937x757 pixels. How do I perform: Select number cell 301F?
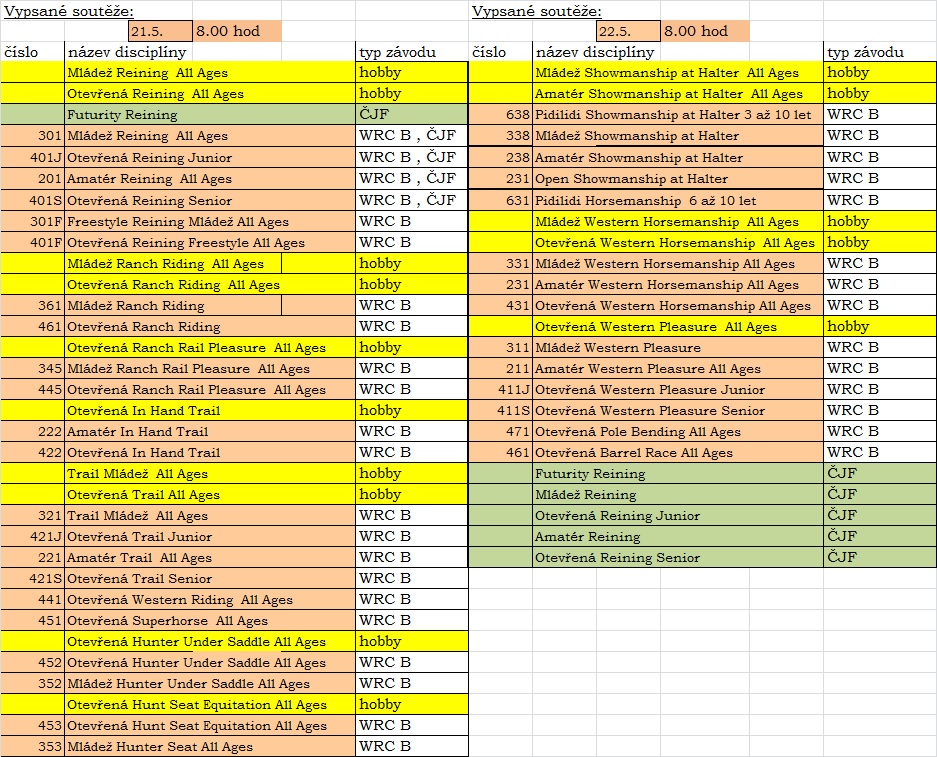tap(33, 221)
